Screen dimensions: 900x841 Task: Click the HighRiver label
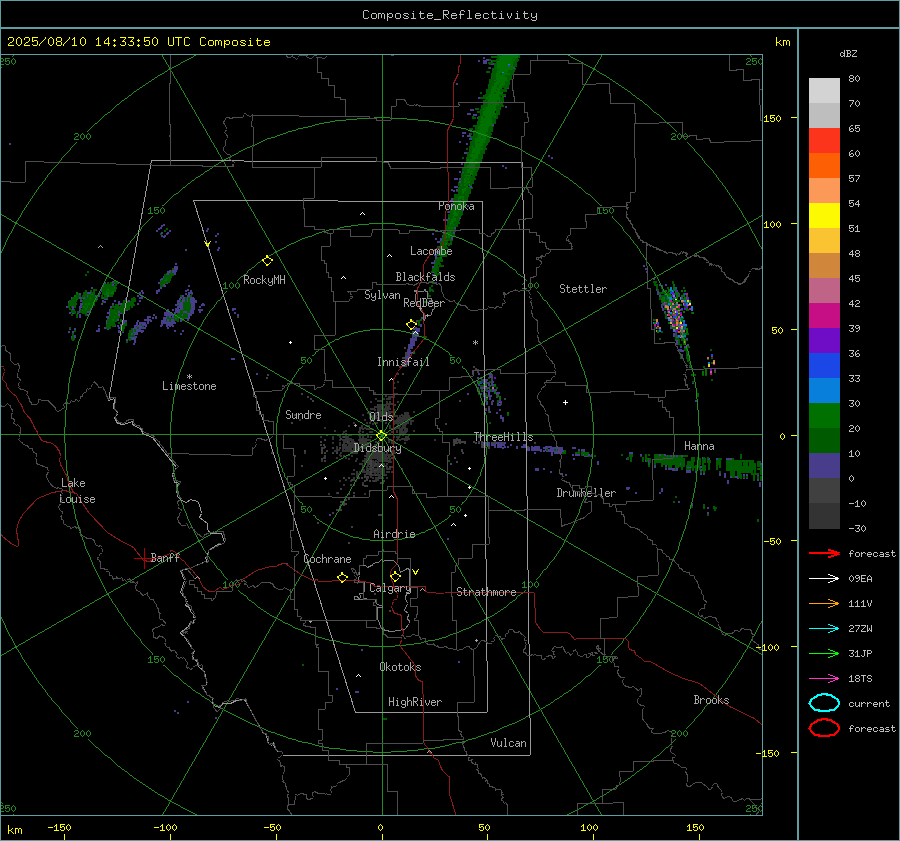click(x=415, y=702)
